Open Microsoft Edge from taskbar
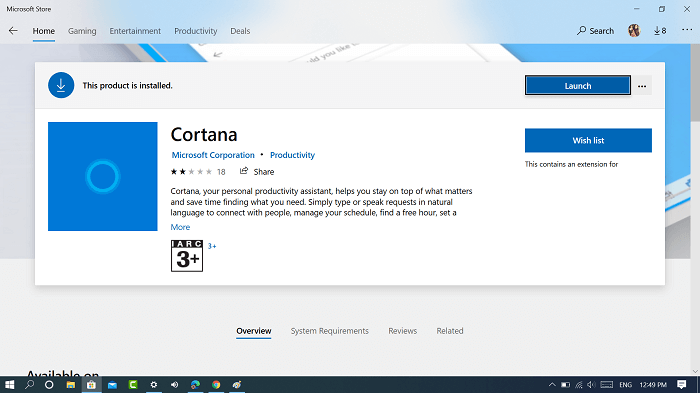The image size is (700, 393). click(x=195, y=385)
